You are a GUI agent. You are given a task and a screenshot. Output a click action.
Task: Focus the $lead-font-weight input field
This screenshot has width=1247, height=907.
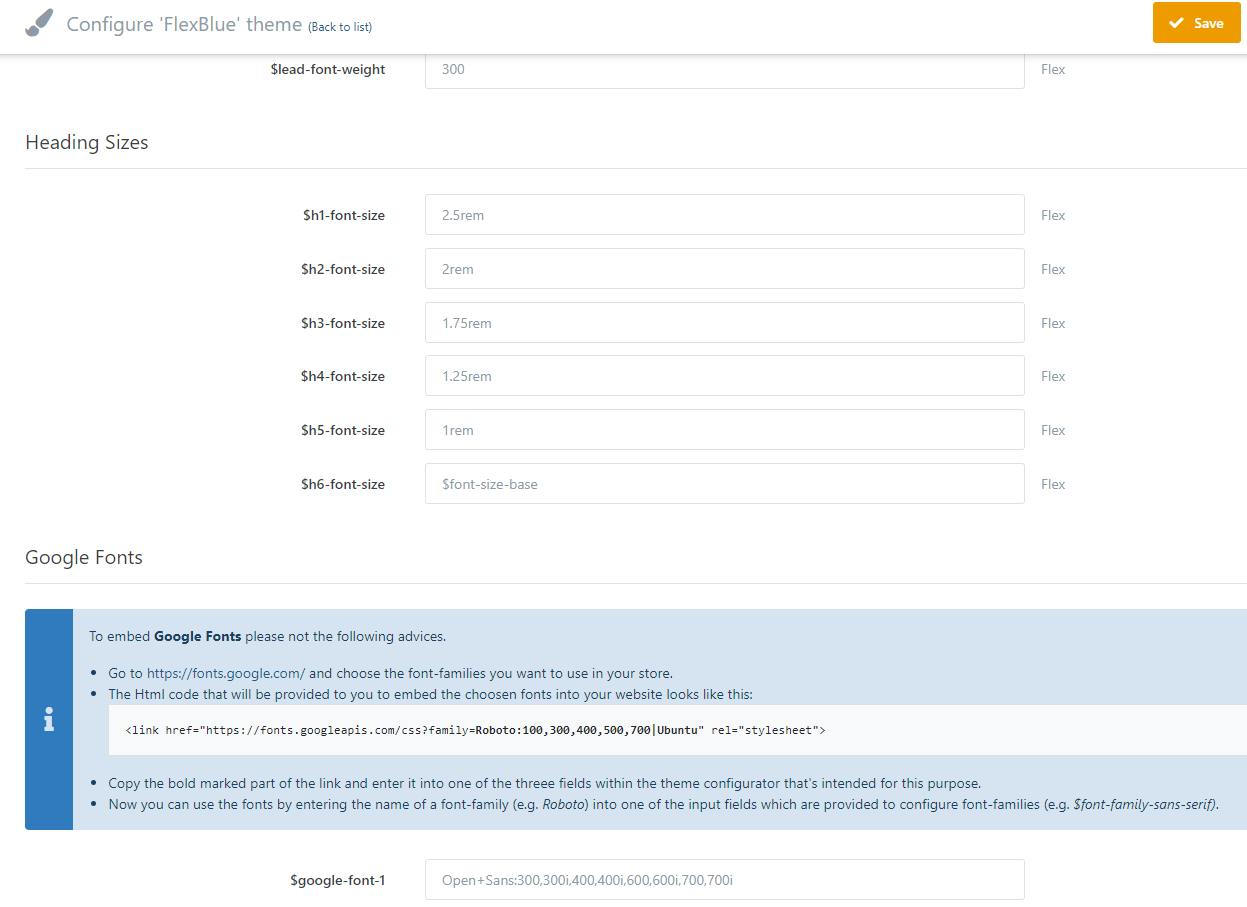tap(724, 70)
